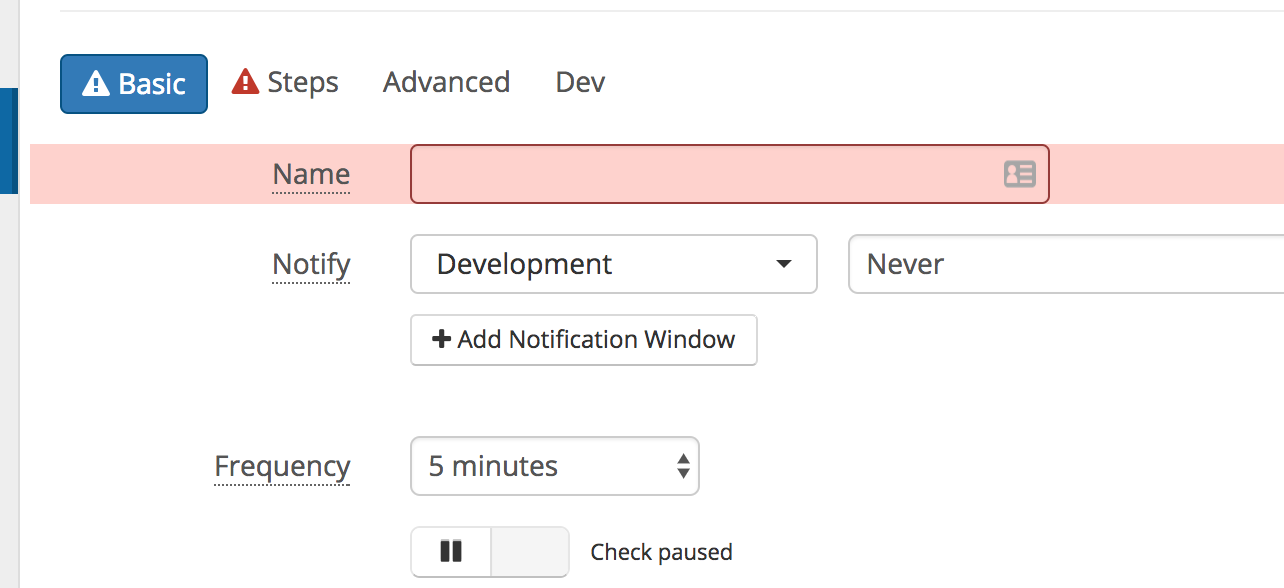
Task: Switch to the Dev tab
Action: [580, 82]
